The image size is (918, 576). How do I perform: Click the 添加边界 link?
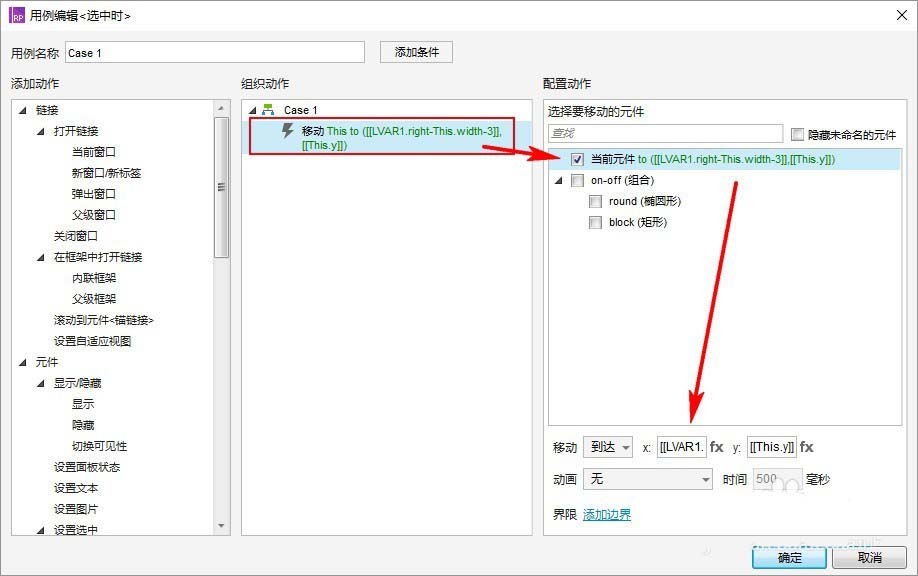tap(606, 514)
